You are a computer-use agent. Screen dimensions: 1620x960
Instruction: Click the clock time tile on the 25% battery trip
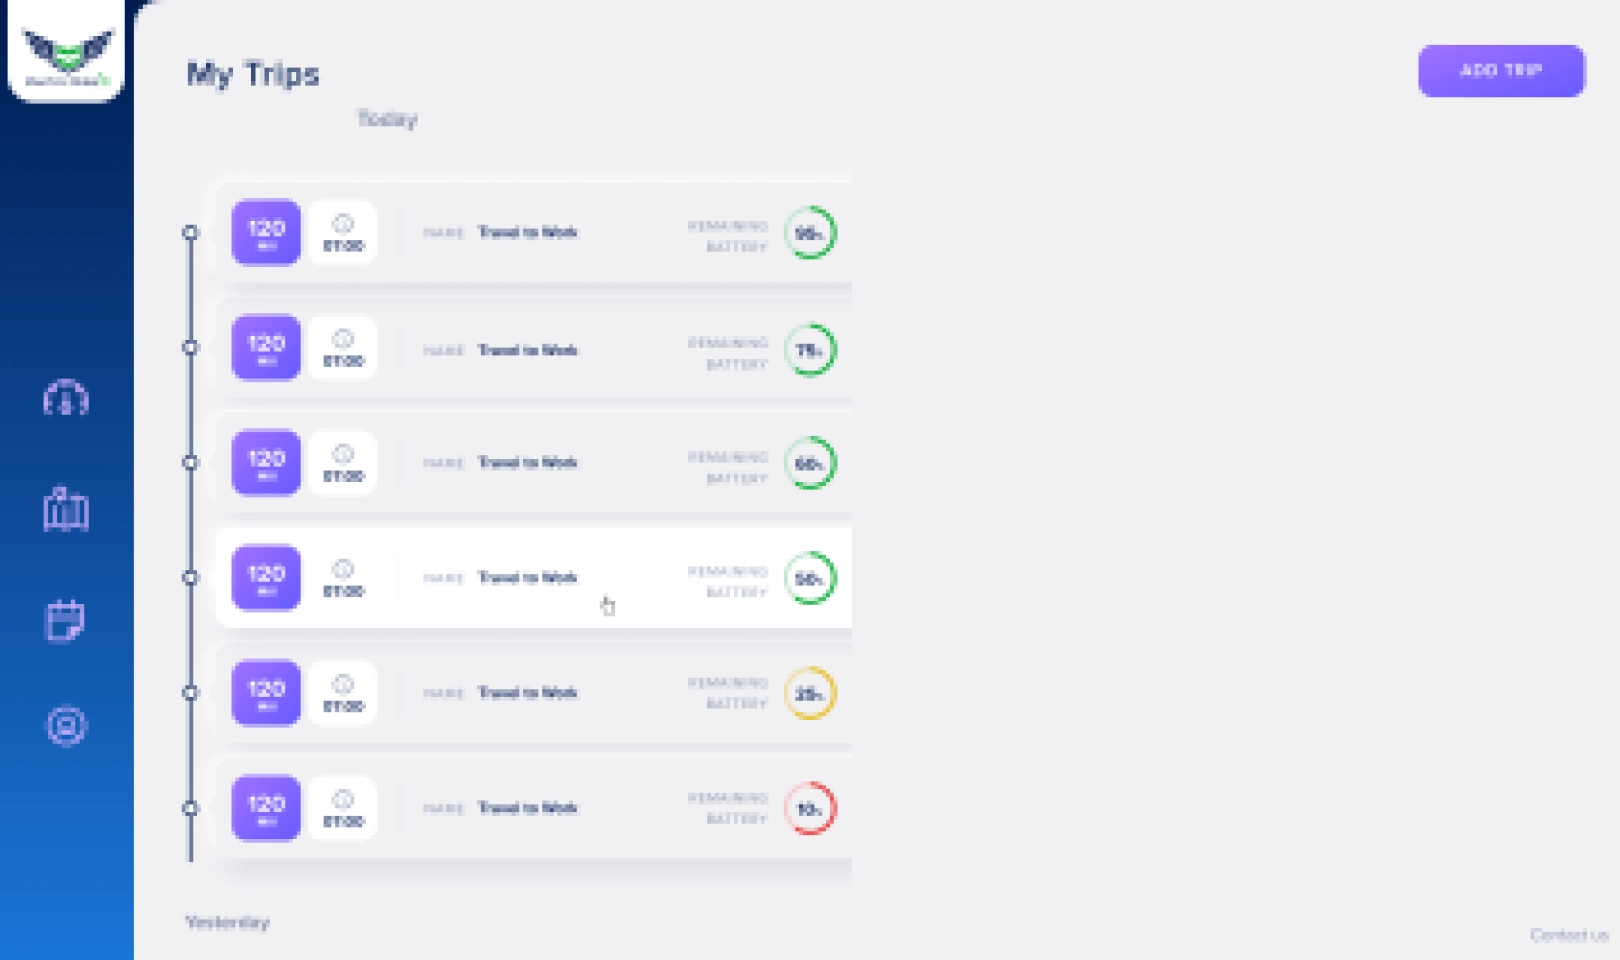click(343, 693)
